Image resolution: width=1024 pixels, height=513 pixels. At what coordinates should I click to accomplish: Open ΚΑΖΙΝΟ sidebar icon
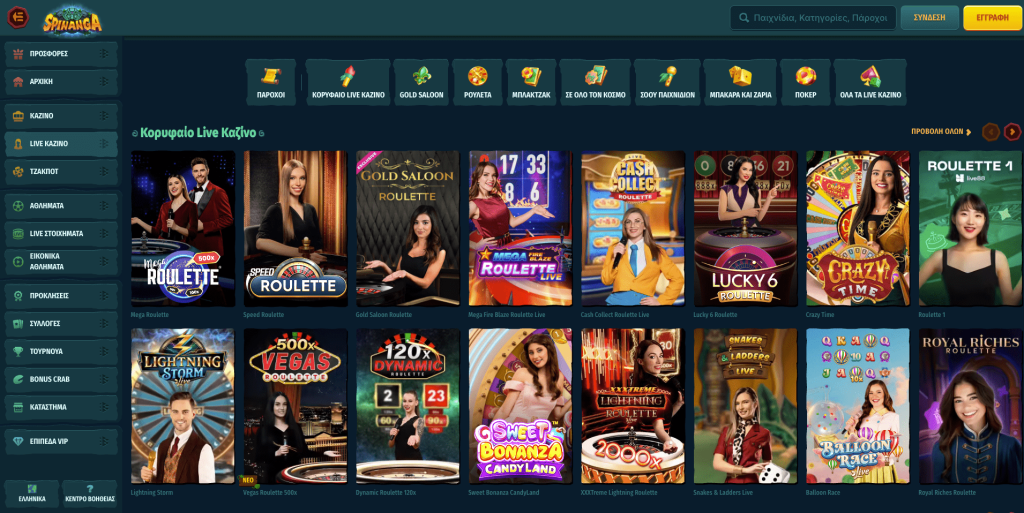pos(18,116)
